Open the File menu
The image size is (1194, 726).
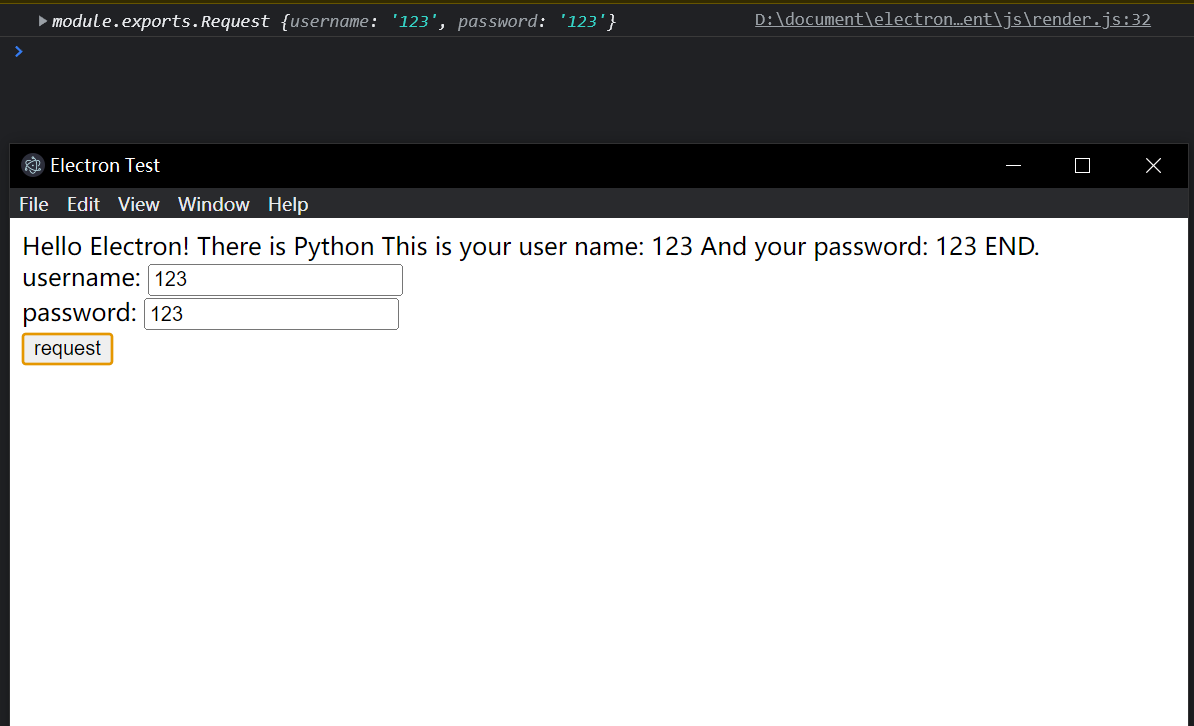click(34, 205)
